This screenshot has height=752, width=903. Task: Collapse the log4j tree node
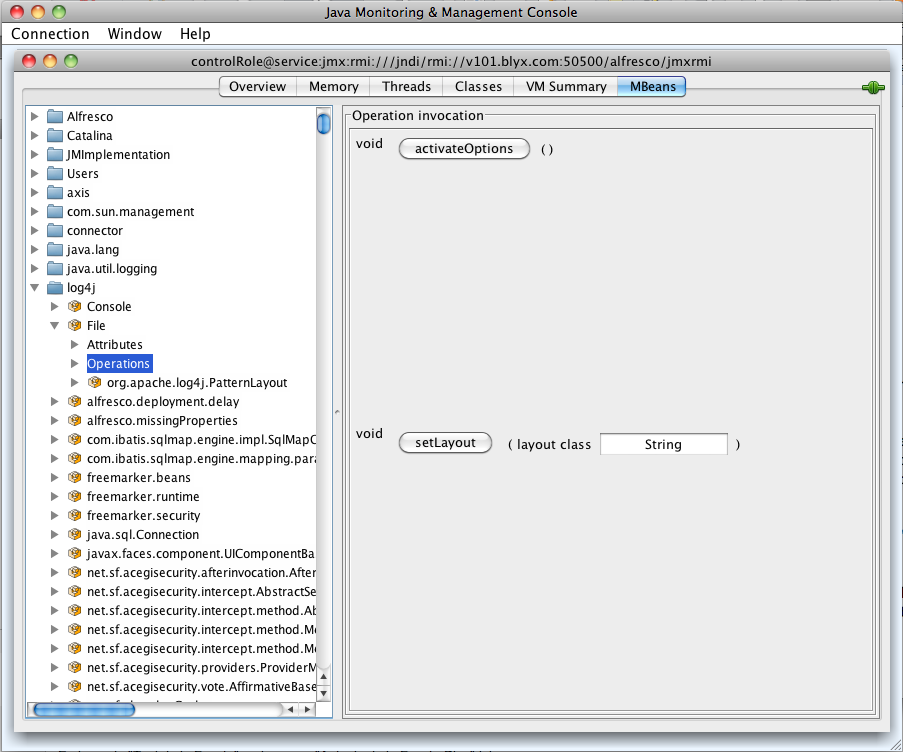(35, 287)
